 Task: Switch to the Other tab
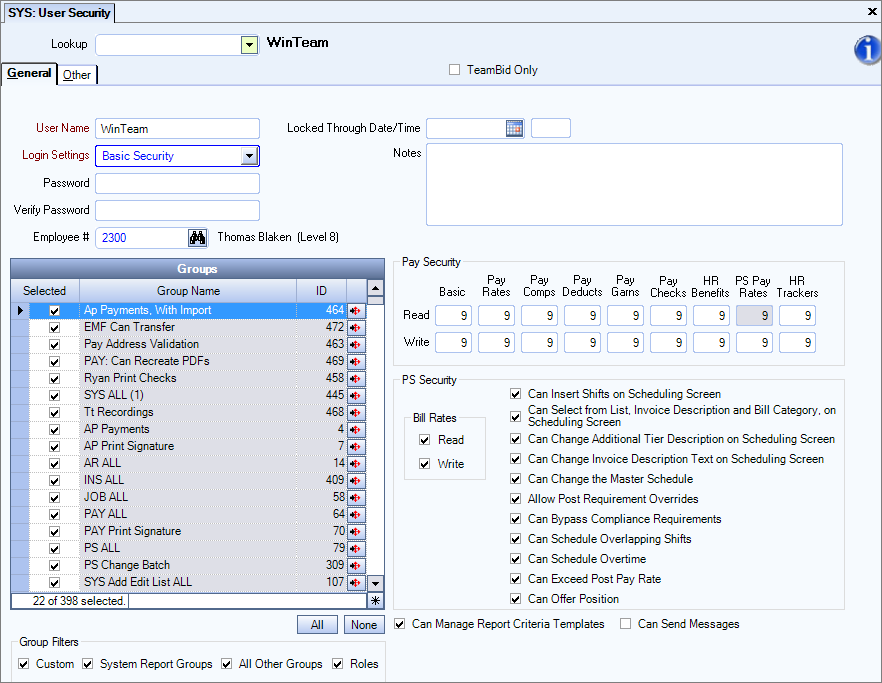76,74
